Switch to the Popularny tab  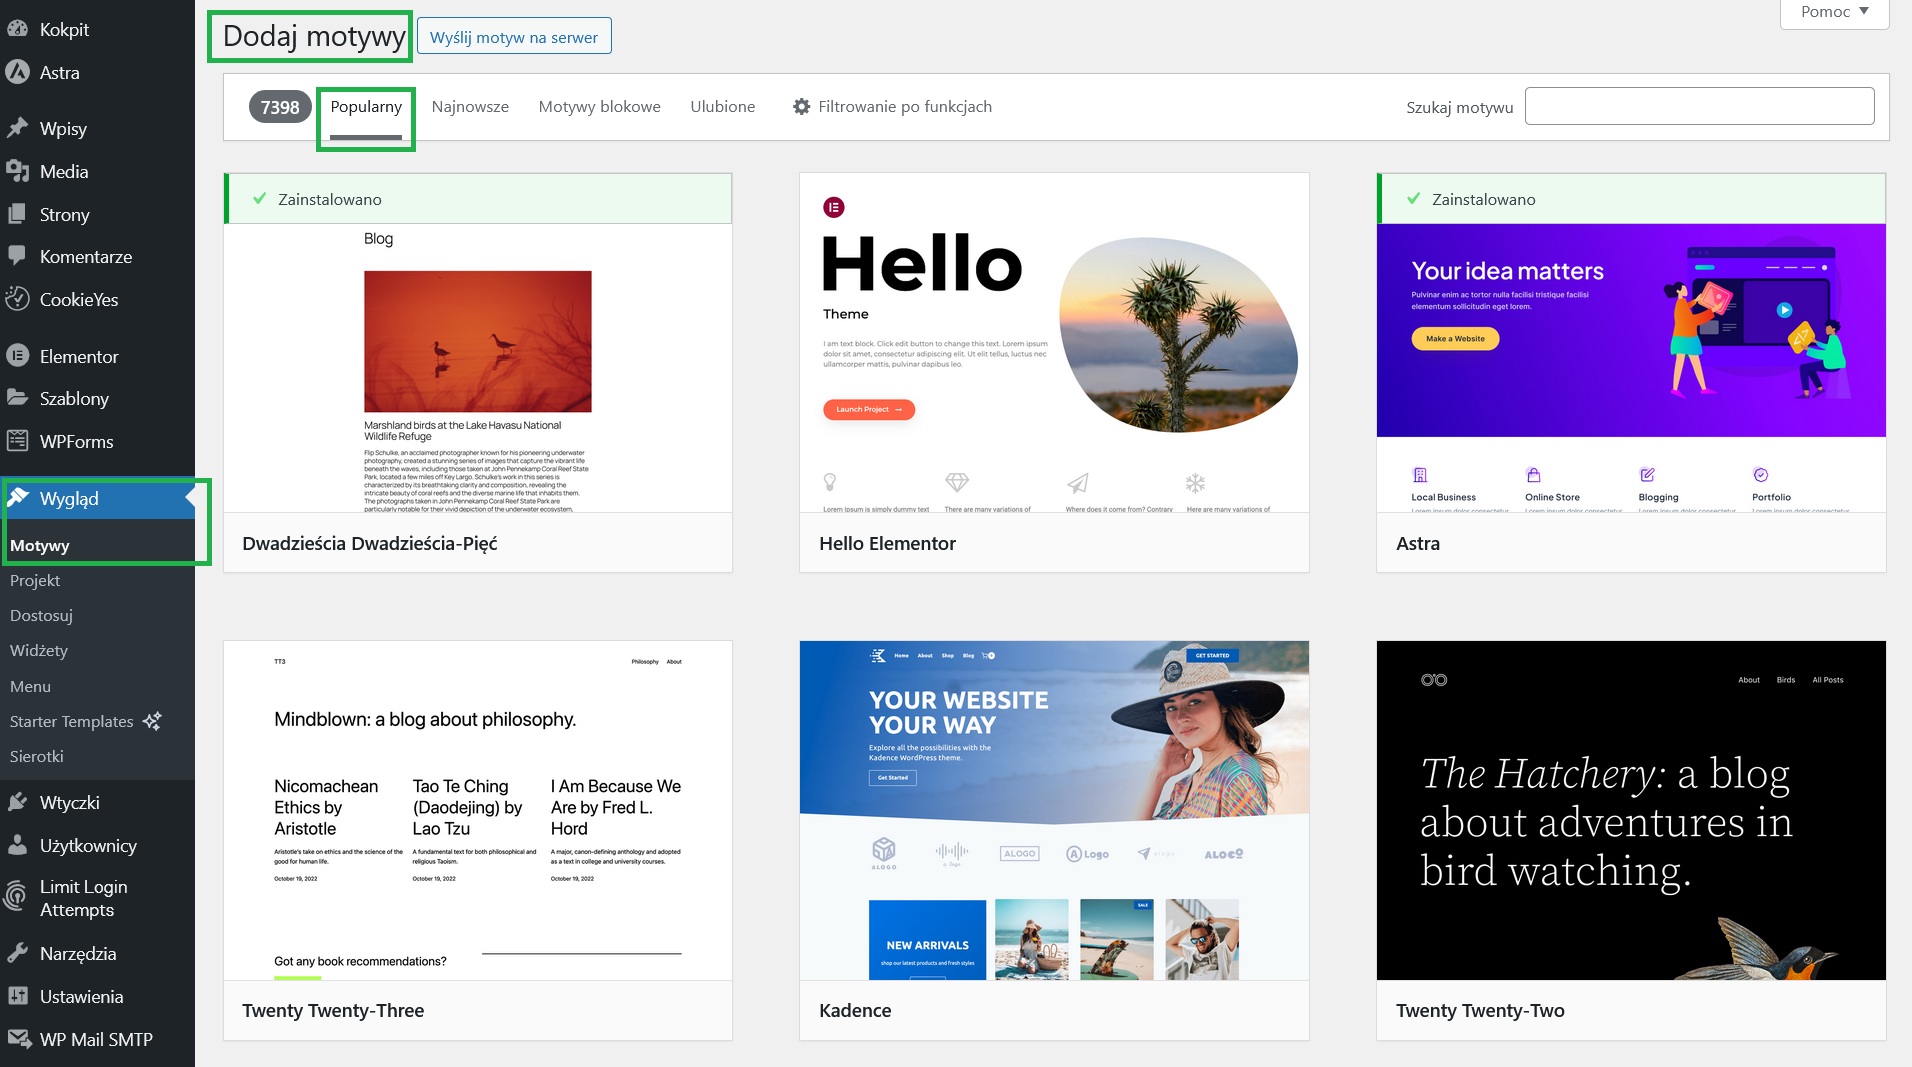(x=366, y=107)
